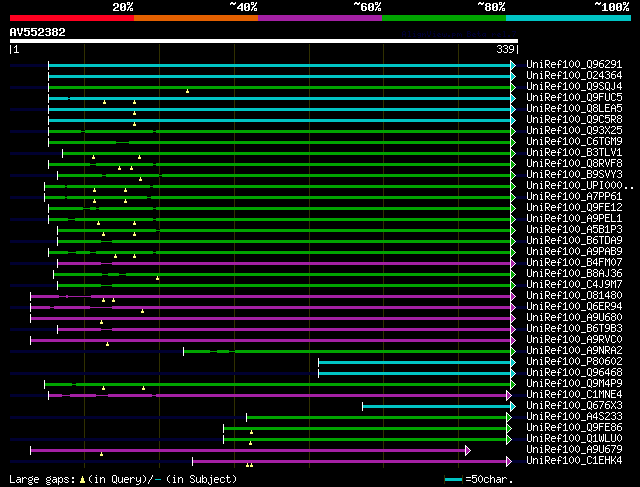Open the UniRef100_A9U679 label
The image size is (640, 487).
(x=574, y=450)
